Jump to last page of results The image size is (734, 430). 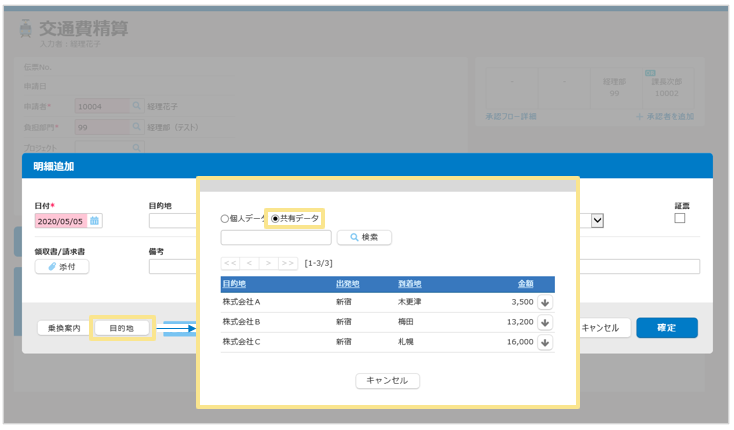tap(287, 263)
